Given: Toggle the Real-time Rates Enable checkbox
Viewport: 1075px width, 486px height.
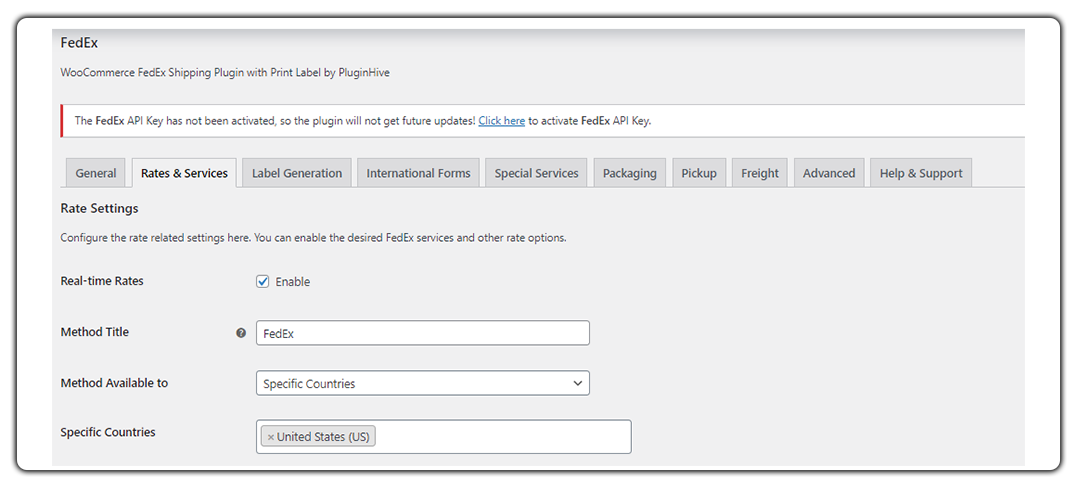Looking at the screenshot, I should click(x=263, y=282).
